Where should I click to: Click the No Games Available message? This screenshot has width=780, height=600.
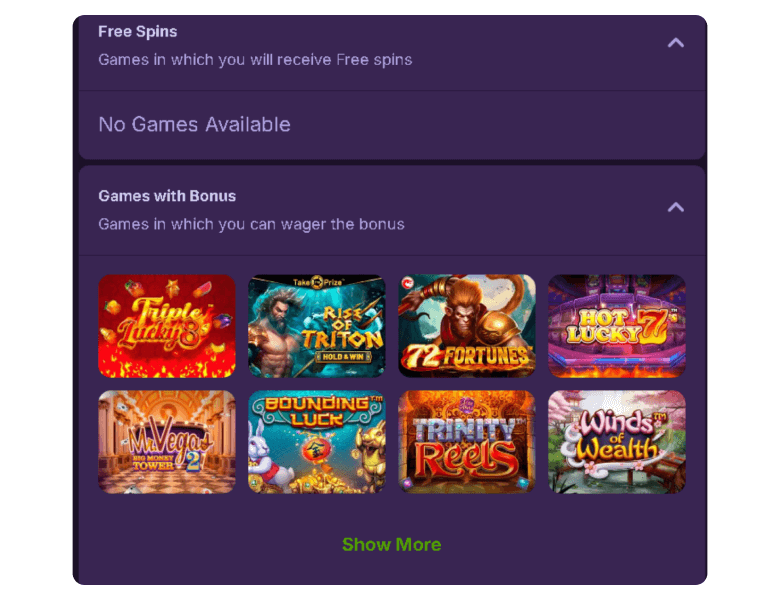[194, 125]
